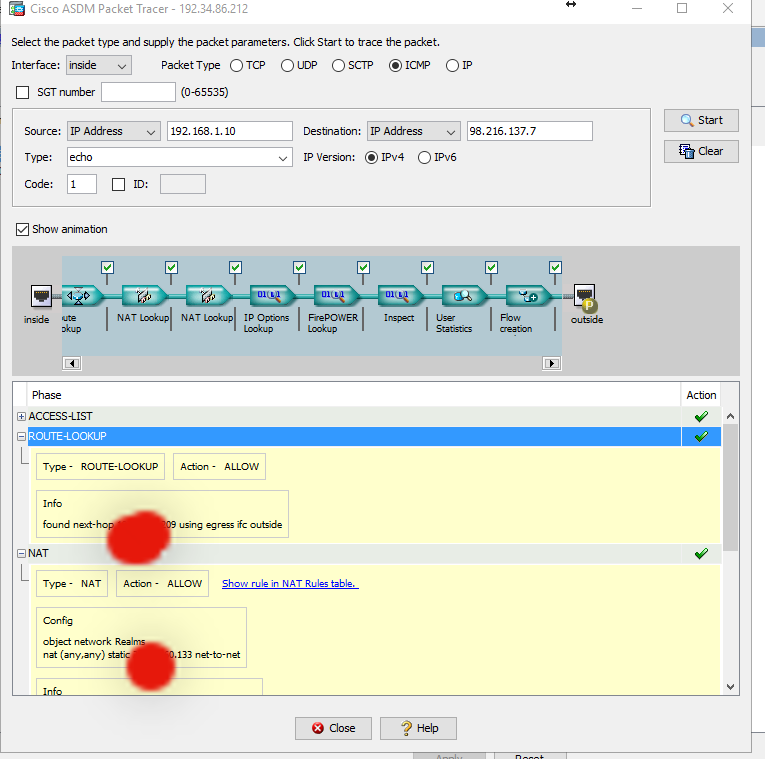Click the first NAT Lookup phase icon
Viewport: 765px width, 759px height.
tap(144, 296)
